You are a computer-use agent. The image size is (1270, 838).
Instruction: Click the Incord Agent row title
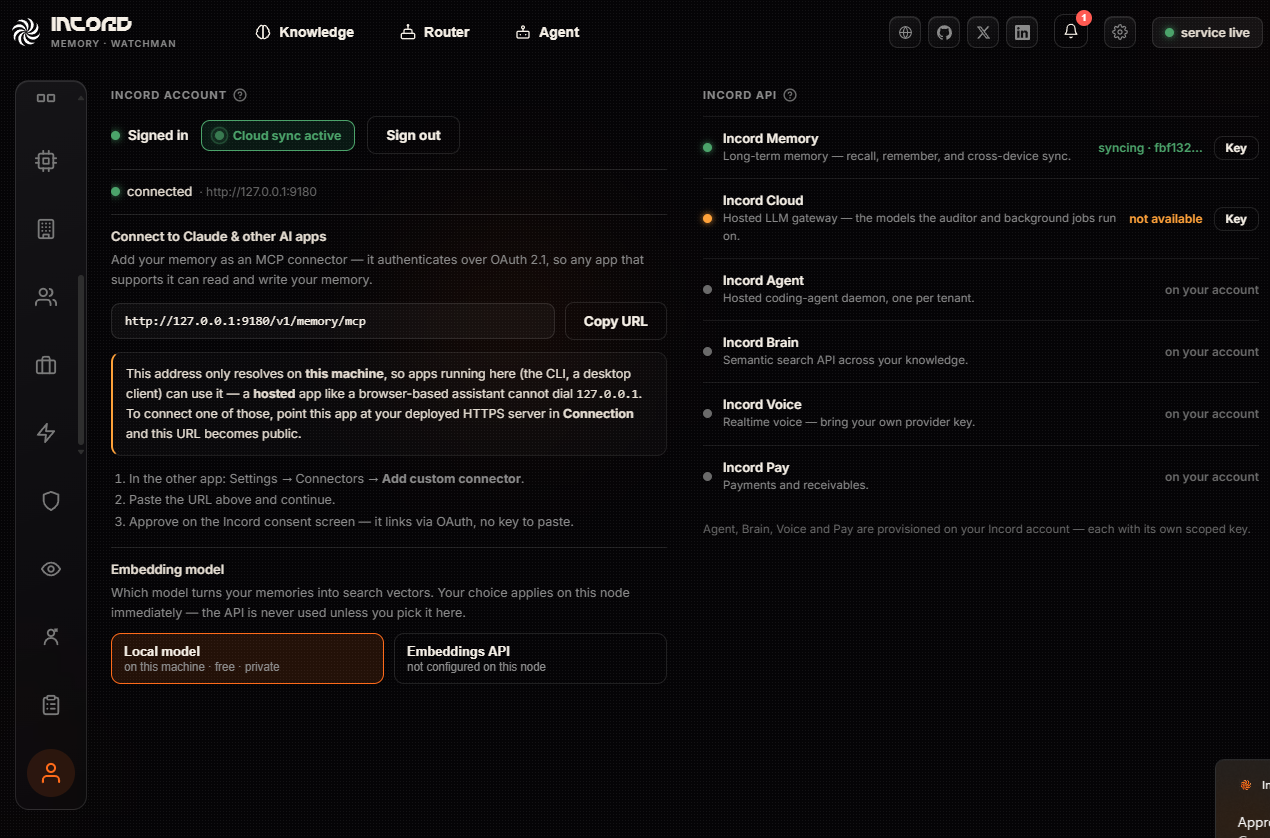click(x=763, y=281)
